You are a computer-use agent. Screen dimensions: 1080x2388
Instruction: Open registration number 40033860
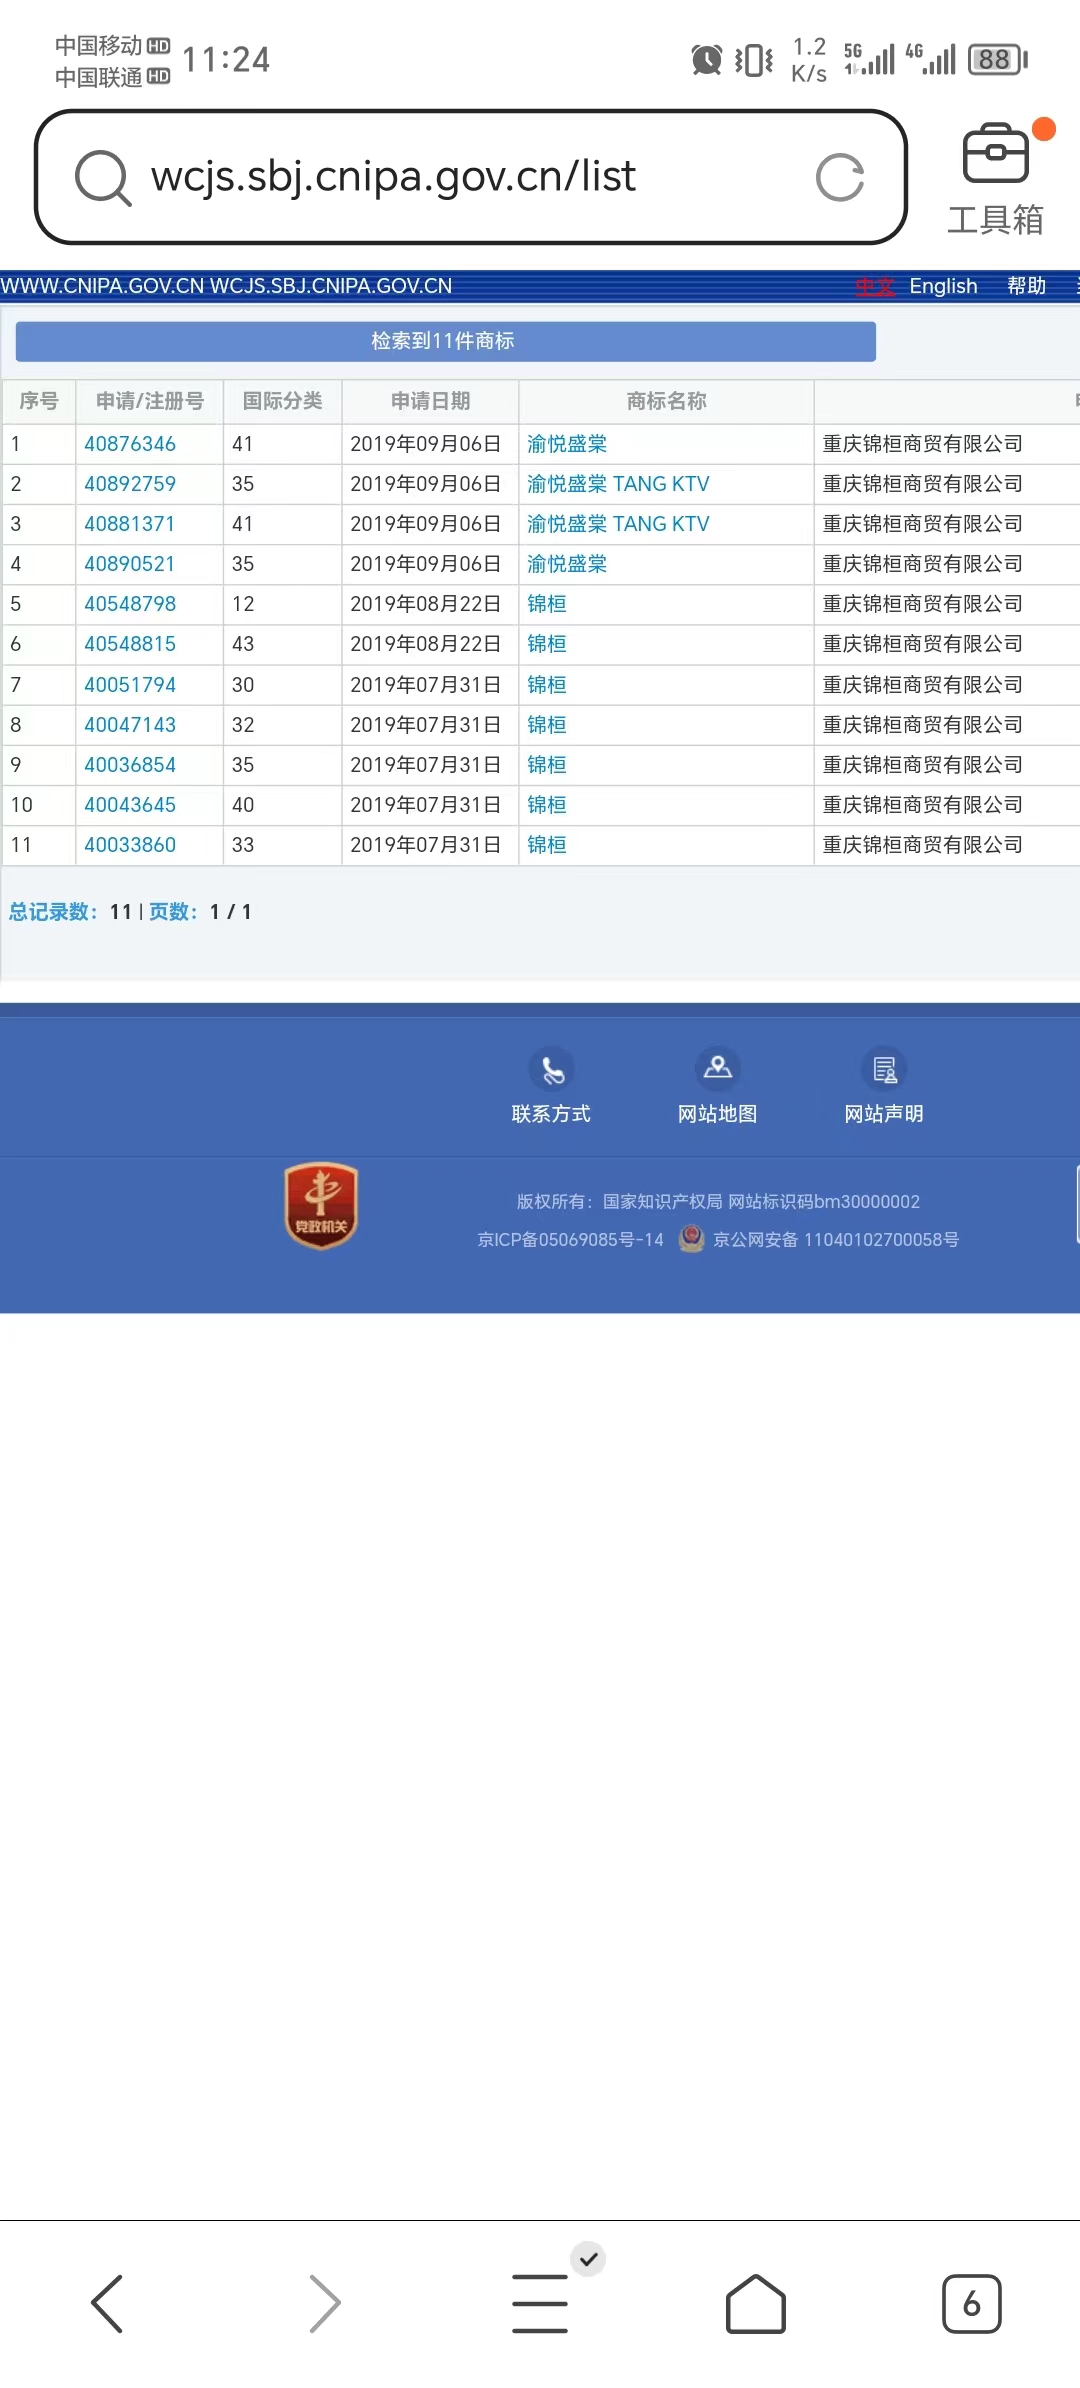(x=130, y=845)
